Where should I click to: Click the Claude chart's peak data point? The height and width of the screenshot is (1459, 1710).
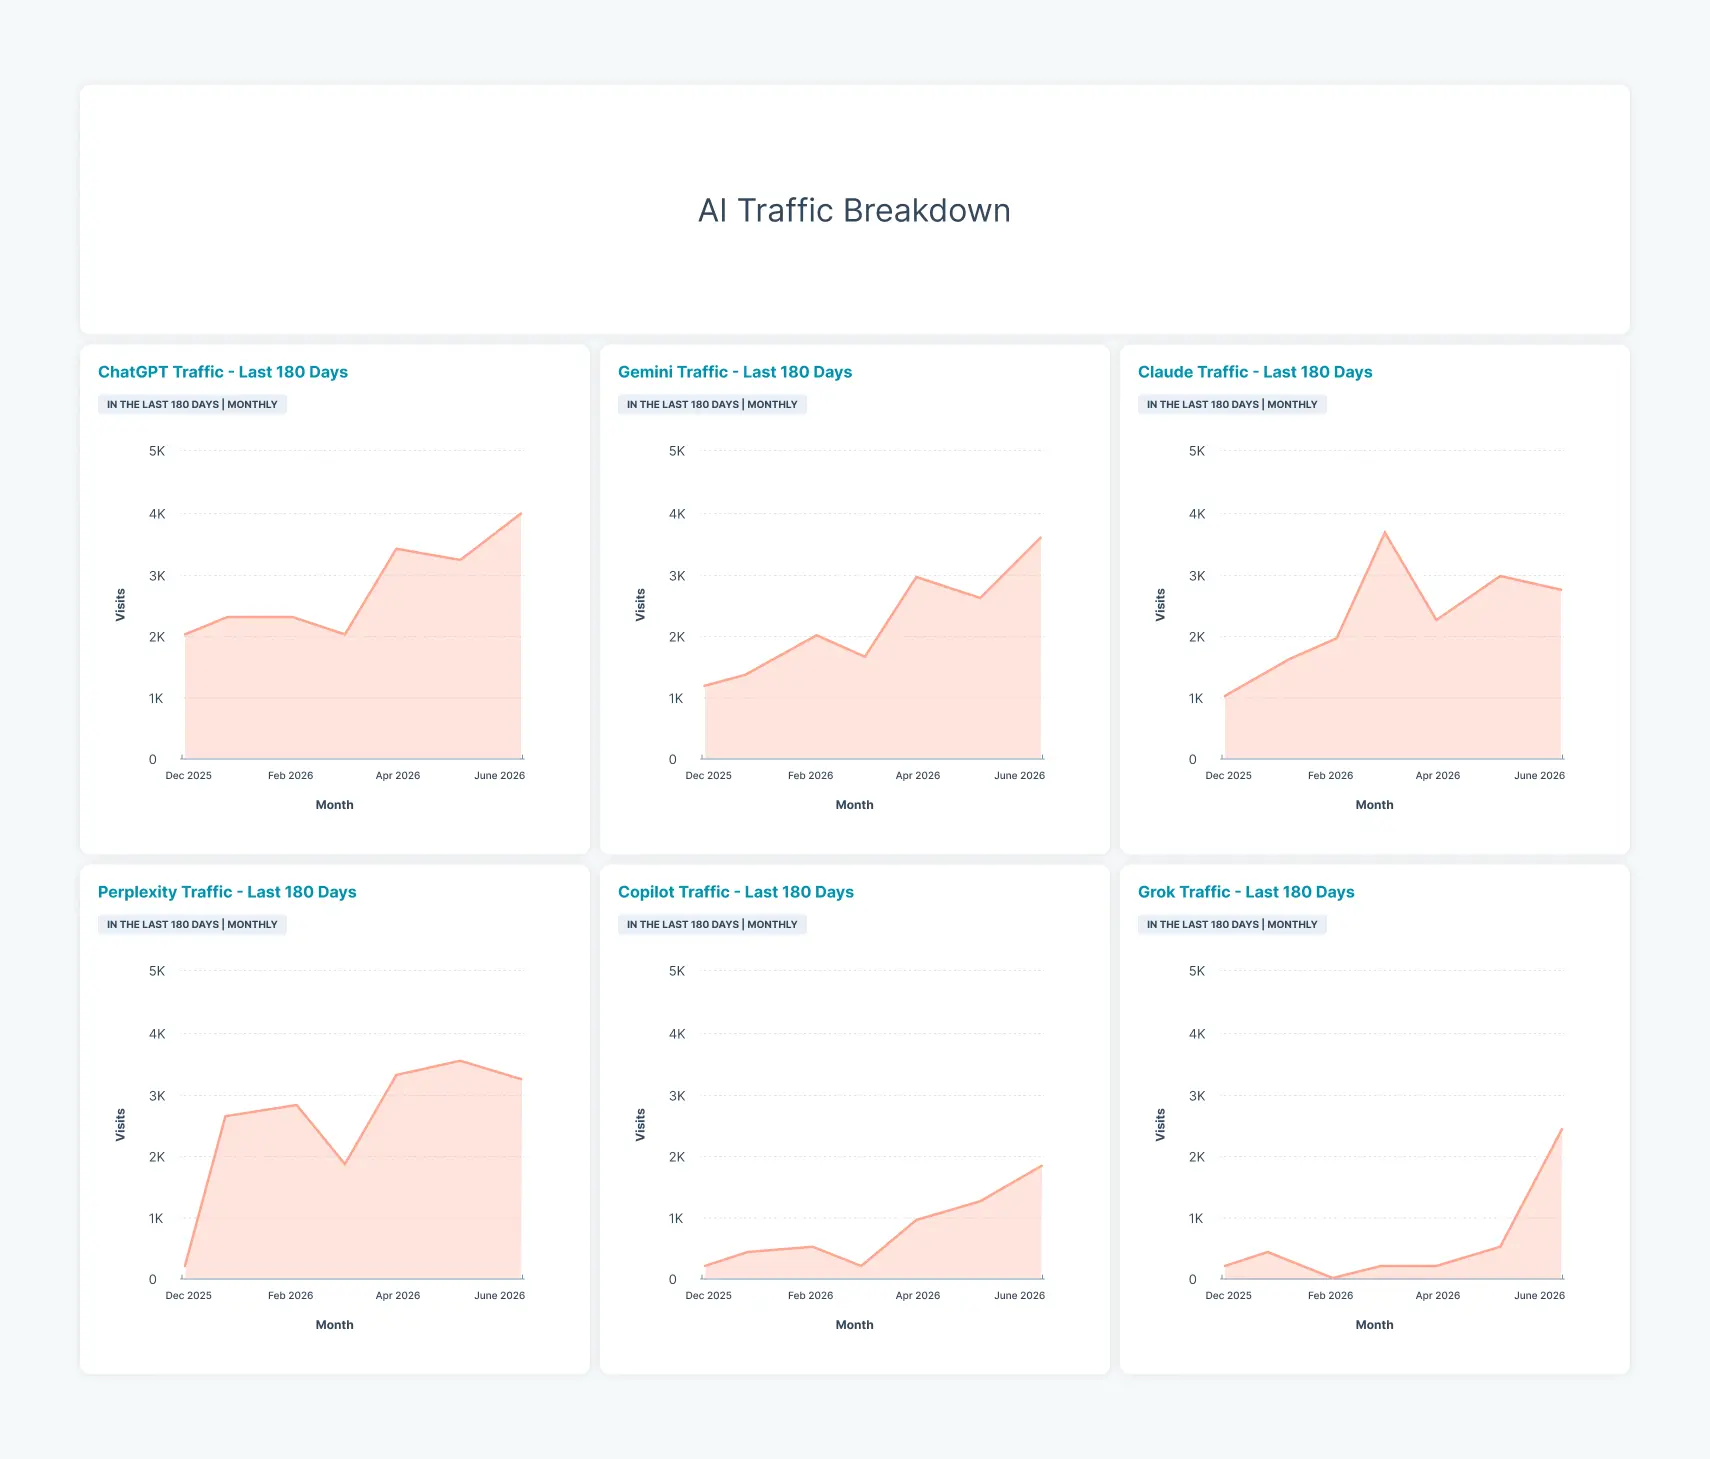tap(1385, 532)
